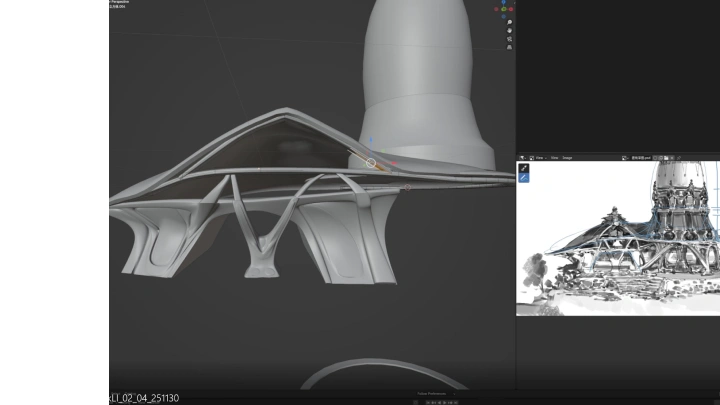The image size is (720, 405).
Task: Click the image name field in the header
Action: click(641, 158)
